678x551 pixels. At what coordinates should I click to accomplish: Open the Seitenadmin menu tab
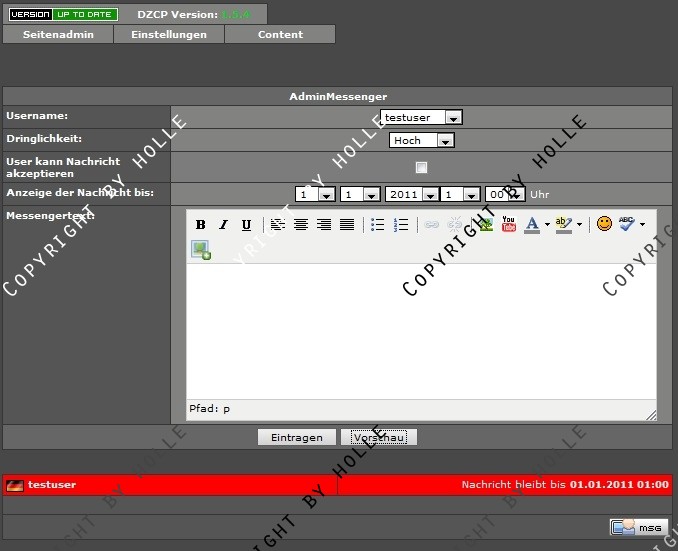coord(58,34)
